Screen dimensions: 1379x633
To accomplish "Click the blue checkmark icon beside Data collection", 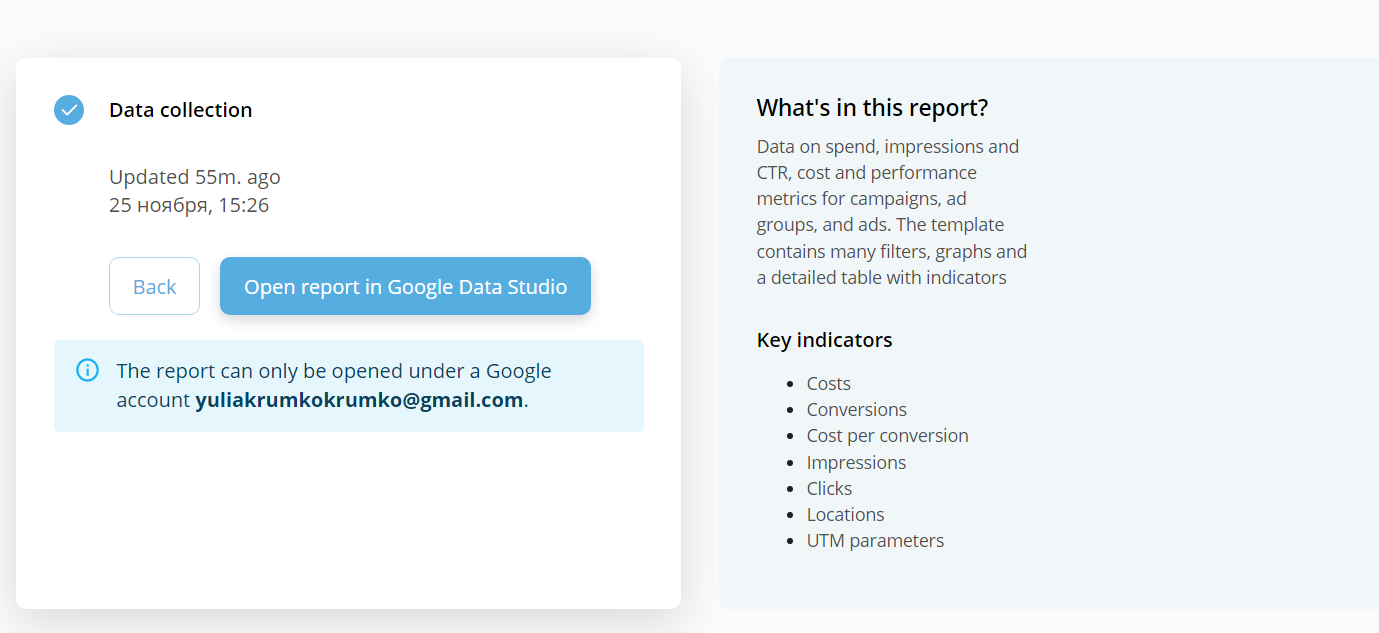I will pyautogui.click(x=68, y=109).
